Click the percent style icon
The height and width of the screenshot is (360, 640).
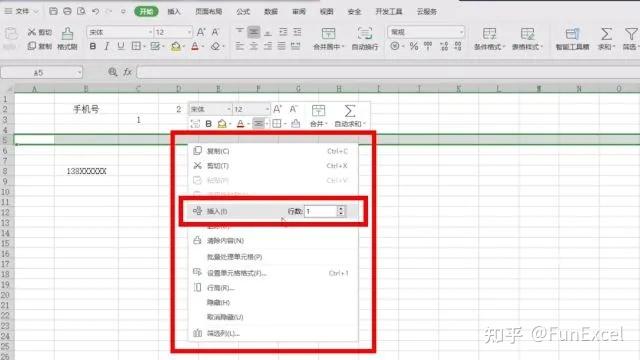point(414,46)
